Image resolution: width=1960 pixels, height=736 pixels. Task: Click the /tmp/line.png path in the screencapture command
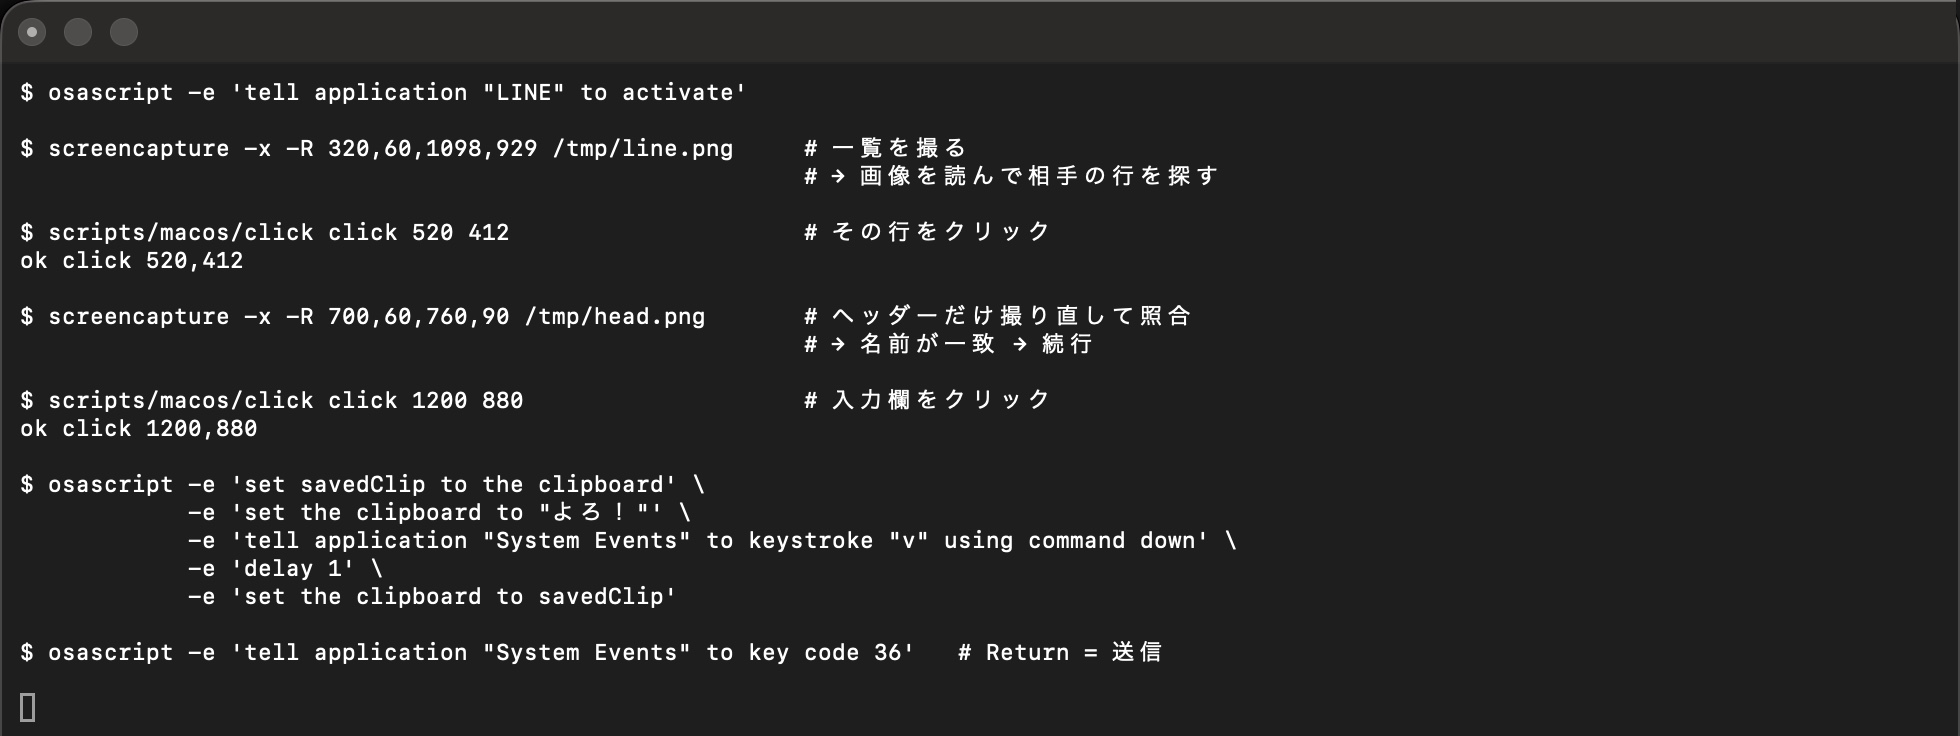pyautogui.click(x=642, y=148)
